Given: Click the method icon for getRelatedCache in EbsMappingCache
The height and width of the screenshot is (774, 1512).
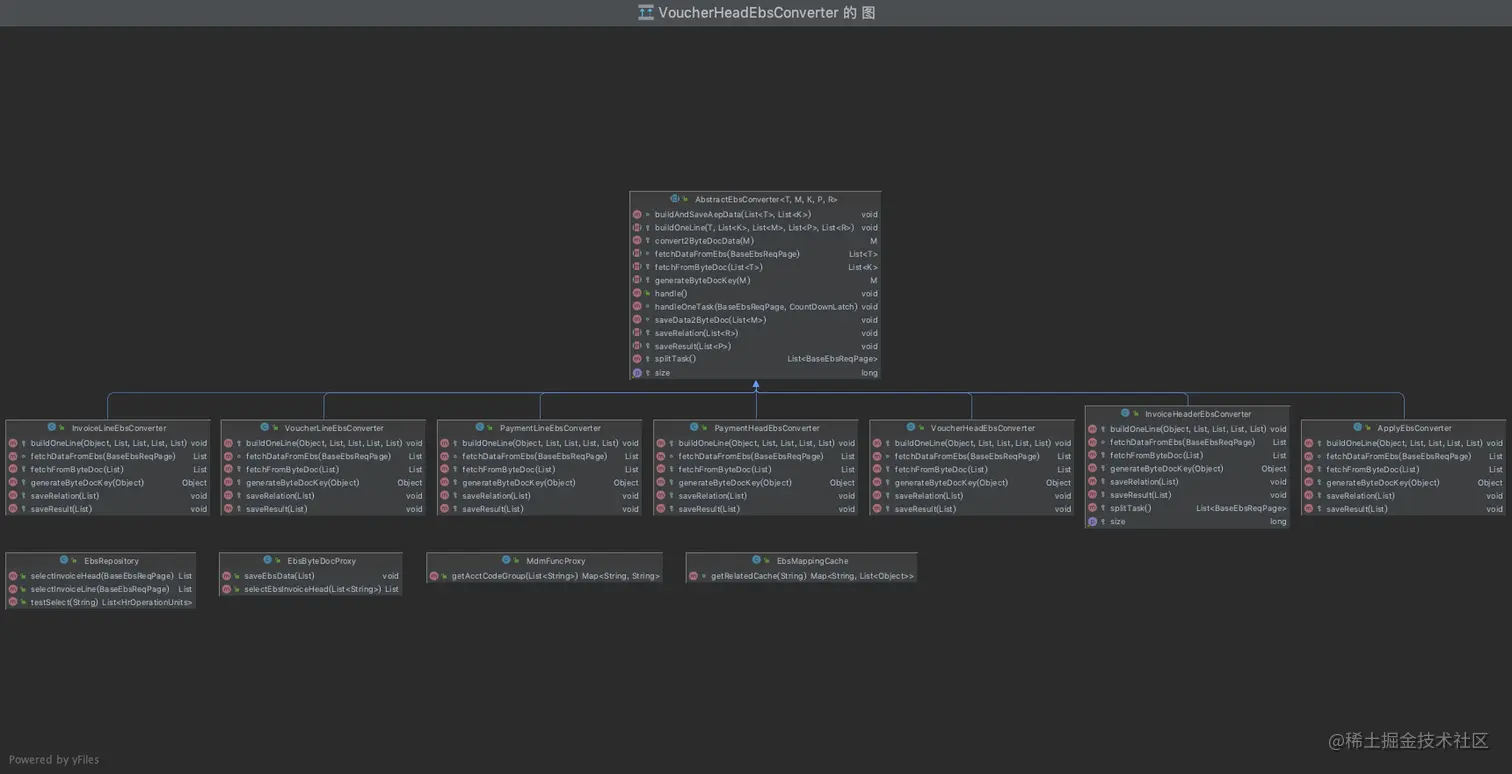Looking at the screenshot, I should pos(693,576).
